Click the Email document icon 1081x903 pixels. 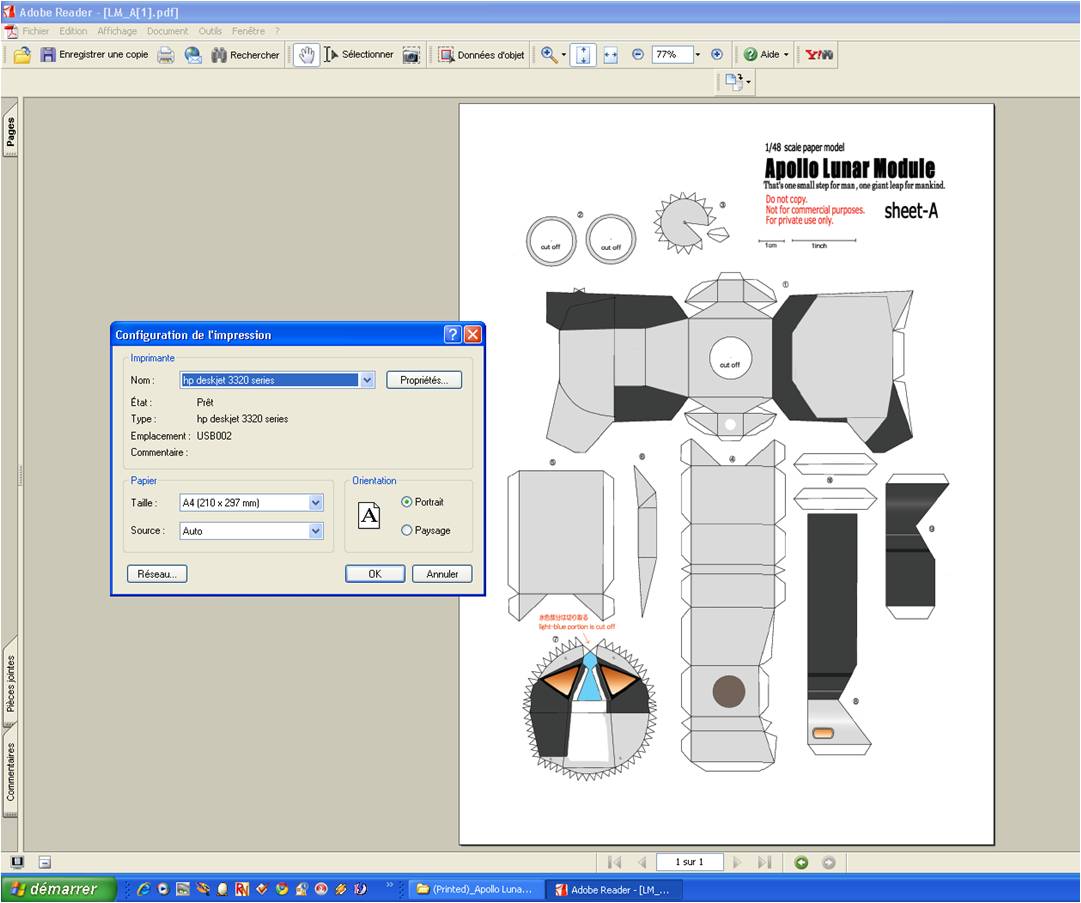pyautogui.click(x=193, y=55)
